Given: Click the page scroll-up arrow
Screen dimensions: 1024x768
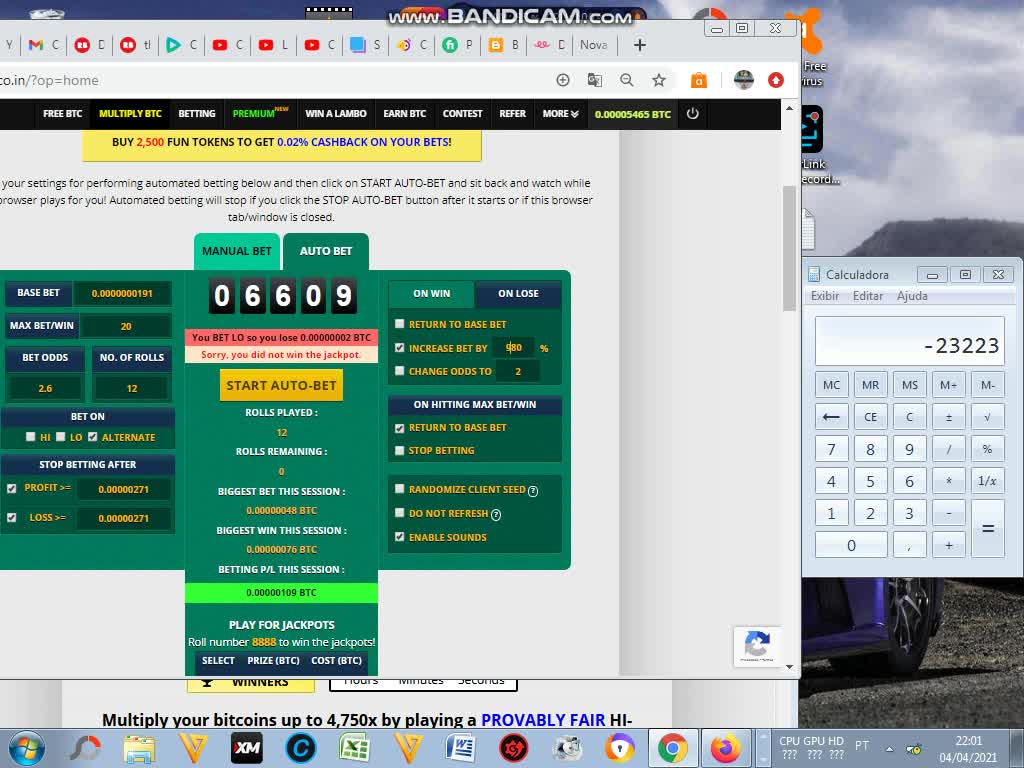Looking at the screenshot, I should pyautogui.click(x=790, y=108).
